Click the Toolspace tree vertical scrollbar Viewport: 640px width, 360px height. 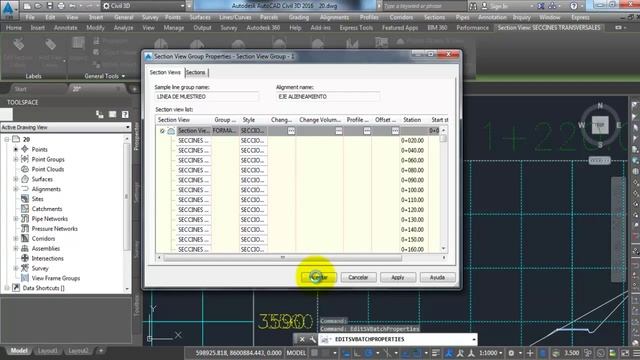pos(127,196)
